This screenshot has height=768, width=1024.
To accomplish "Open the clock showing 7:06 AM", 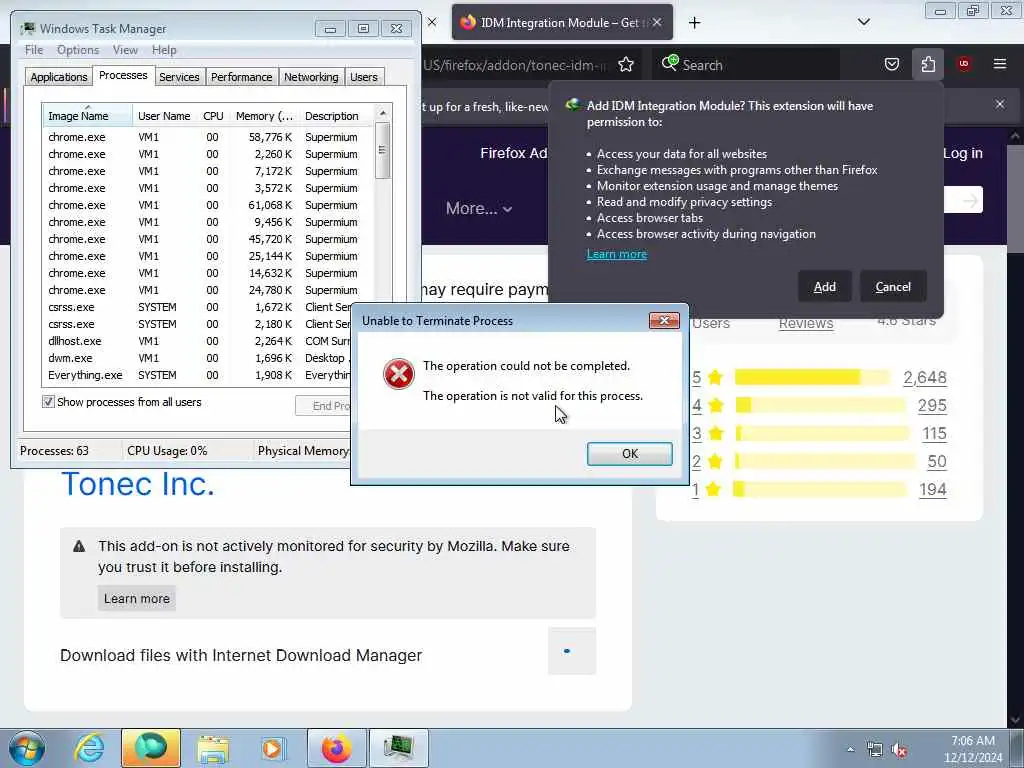I will pos(972,749).
